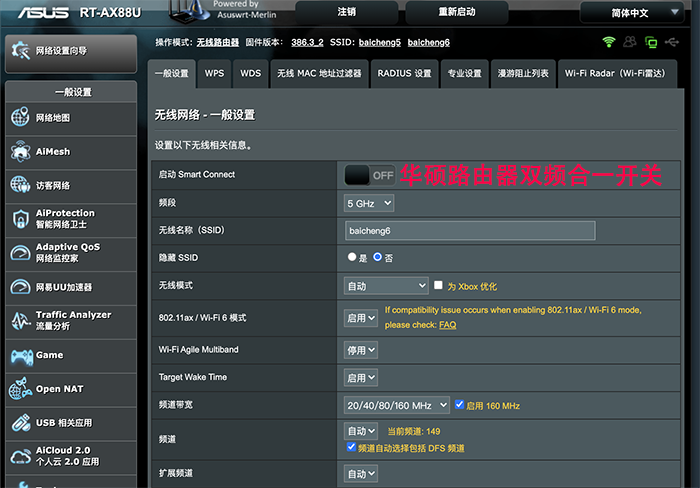Open AiProtection shield icon
Viewport: 700px width, 488px height.
[21, 219]
